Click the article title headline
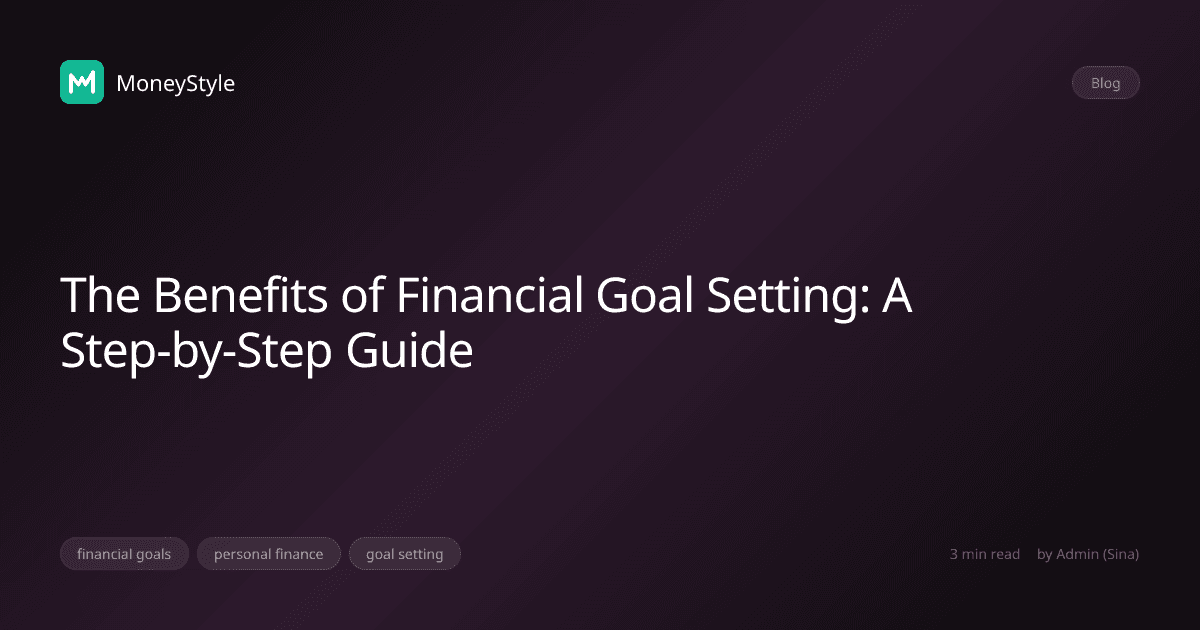The width and height of the screenshot is (1200, 630). click(x=488, y=322)
